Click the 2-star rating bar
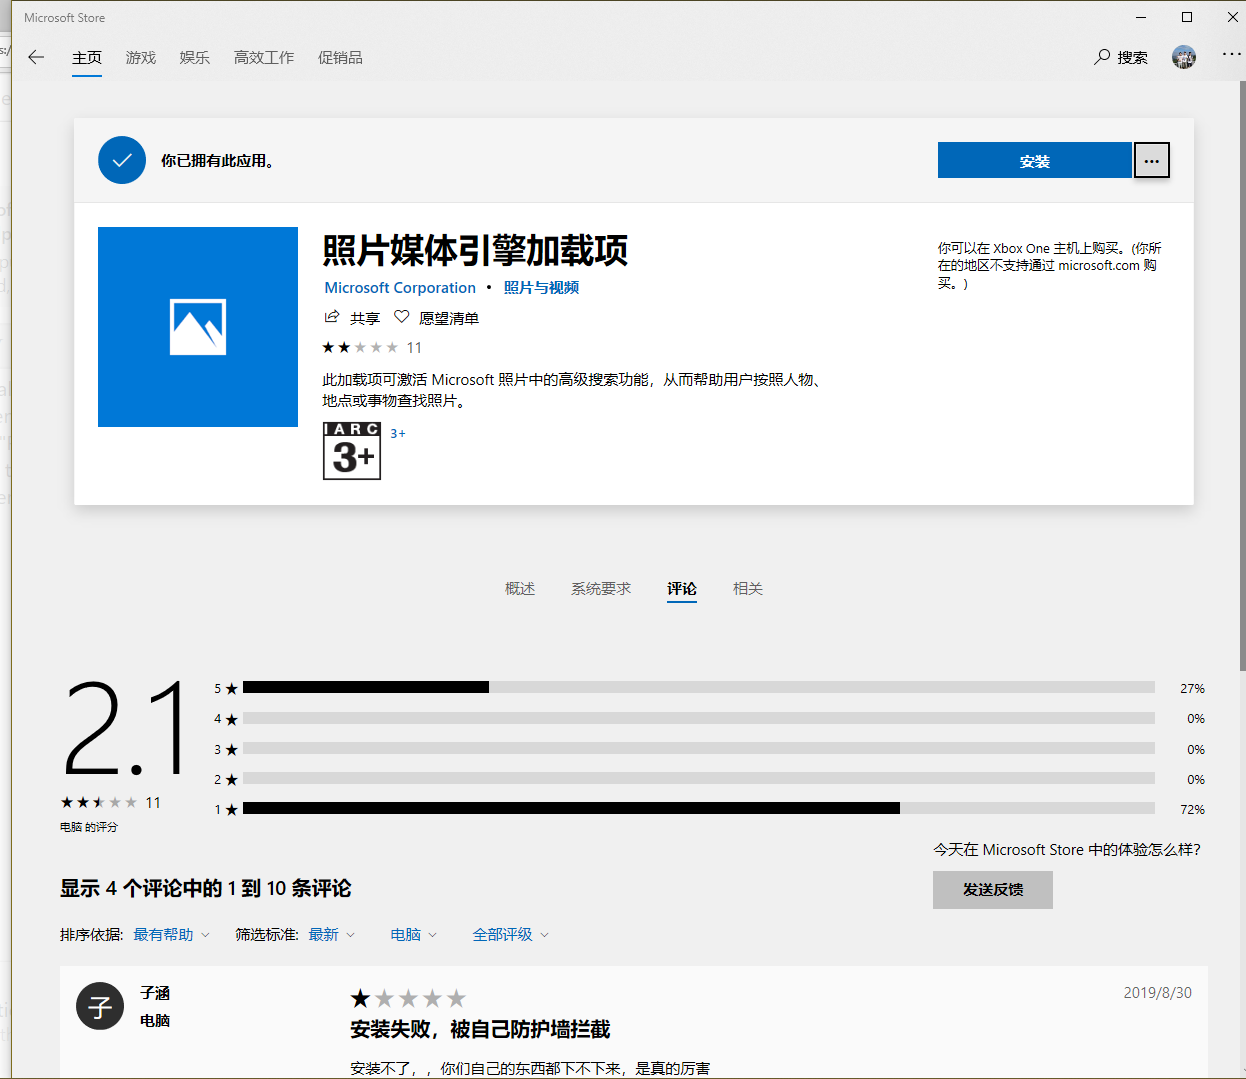The width and height of the screenshot is (1246, 1079). click(699, 779)
